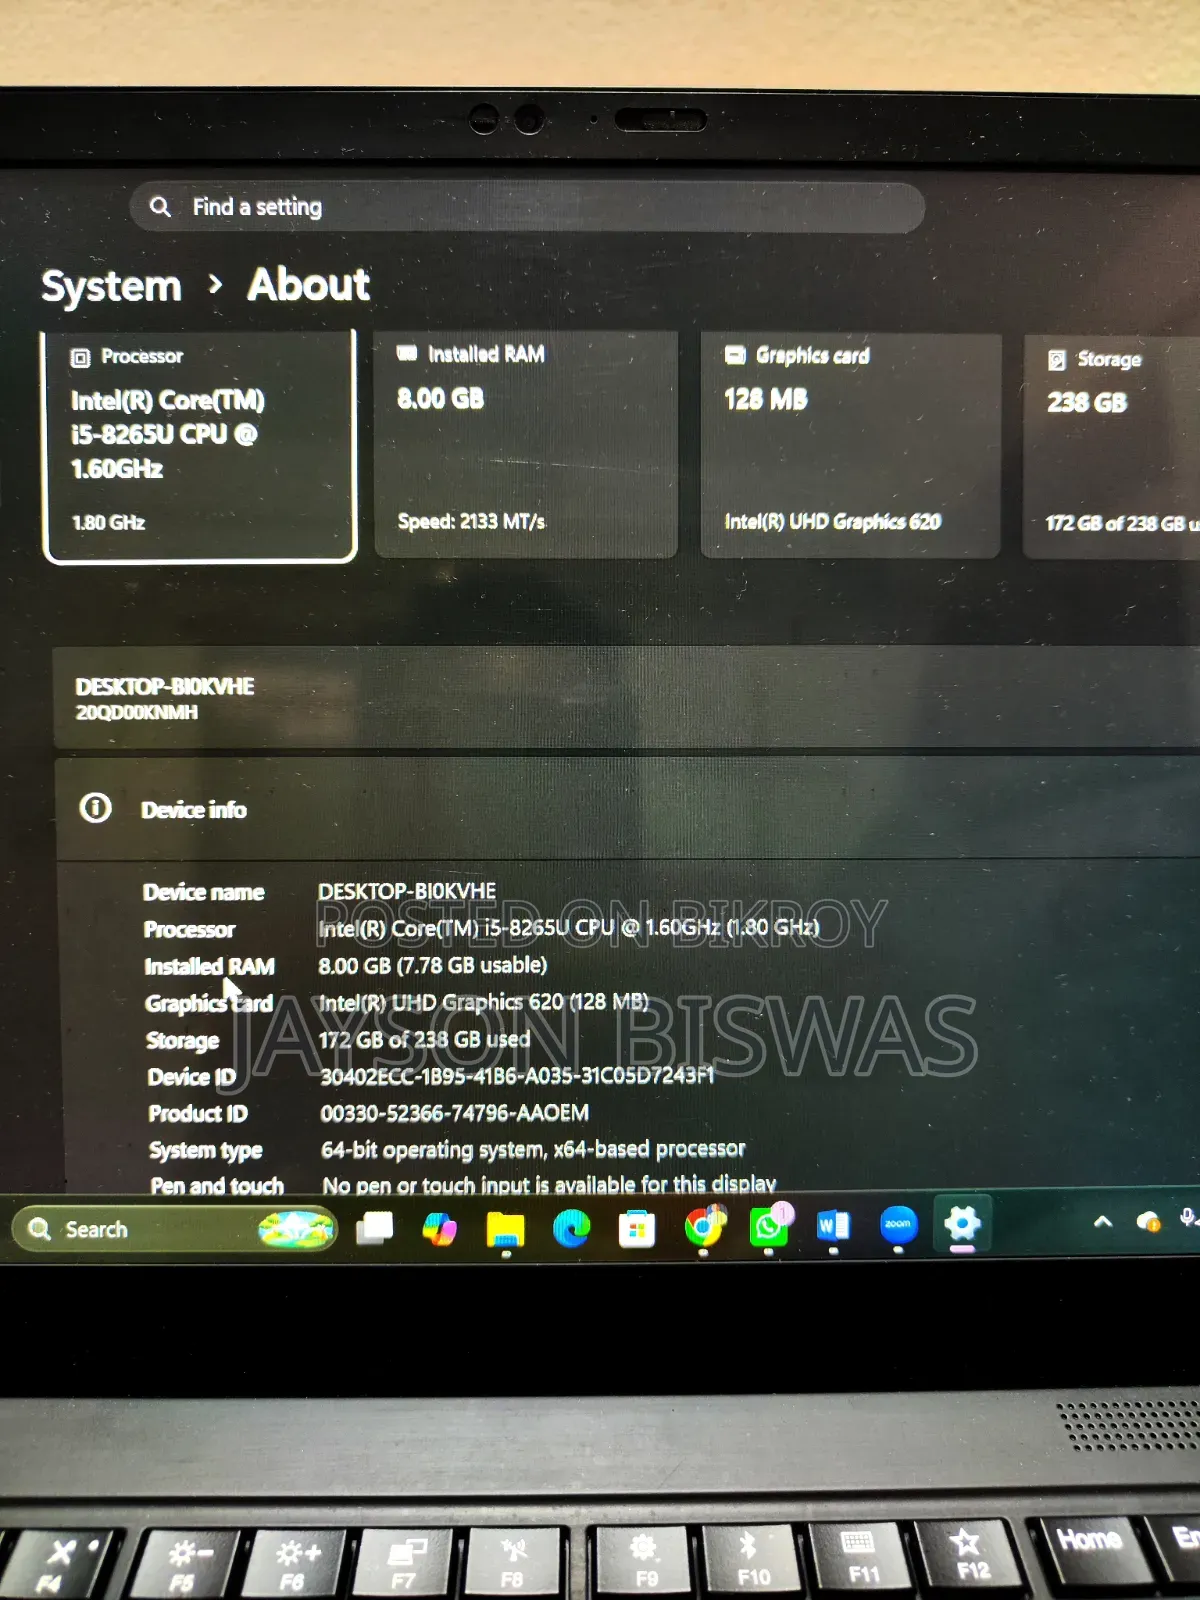Screen dimensions: 1200x1600
Task: Select the Product ID 00330-52366-74796-AAOEM
Action: (x=455, y=1113)
